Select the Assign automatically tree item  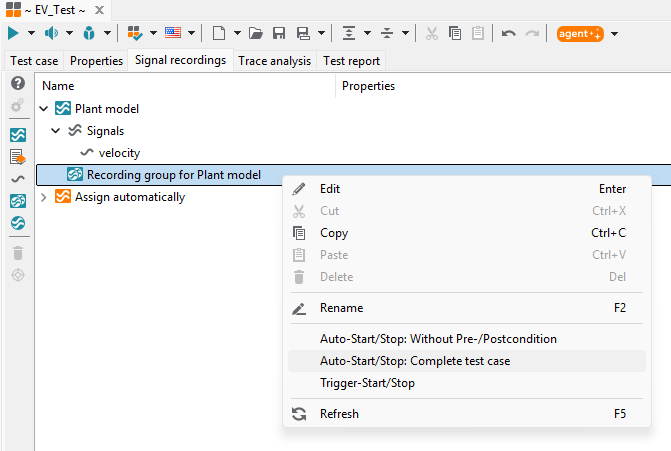pos(130,197)
